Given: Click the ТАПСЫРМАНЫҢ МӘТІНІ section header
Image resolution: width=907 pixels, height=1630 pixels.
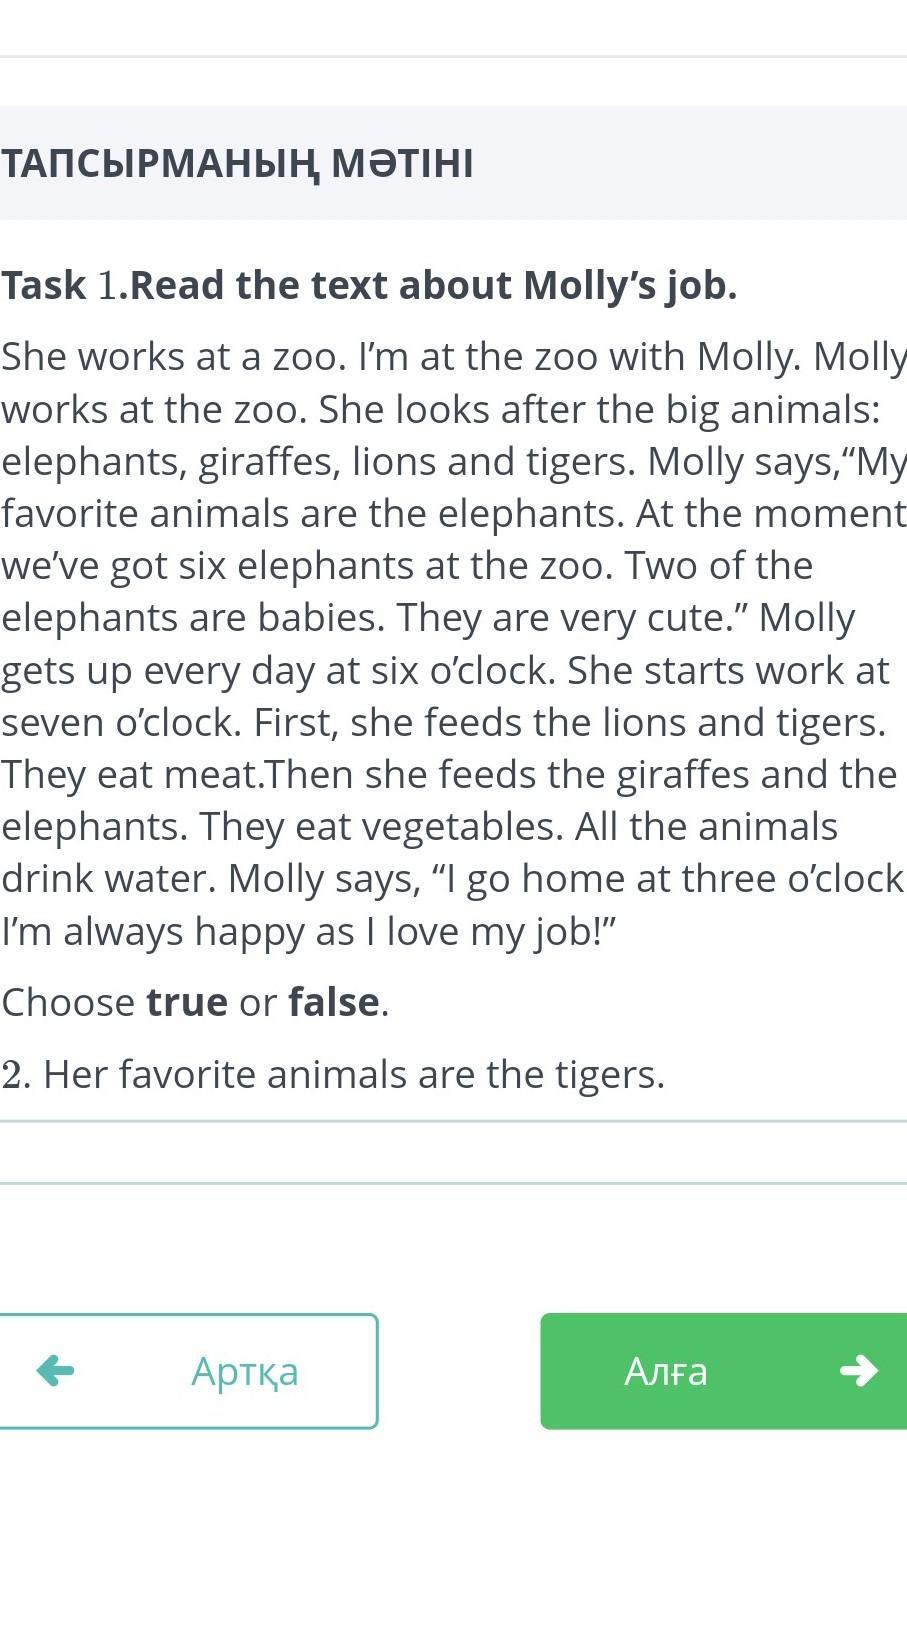Looking at the screenshot, I should coord(238,163).
